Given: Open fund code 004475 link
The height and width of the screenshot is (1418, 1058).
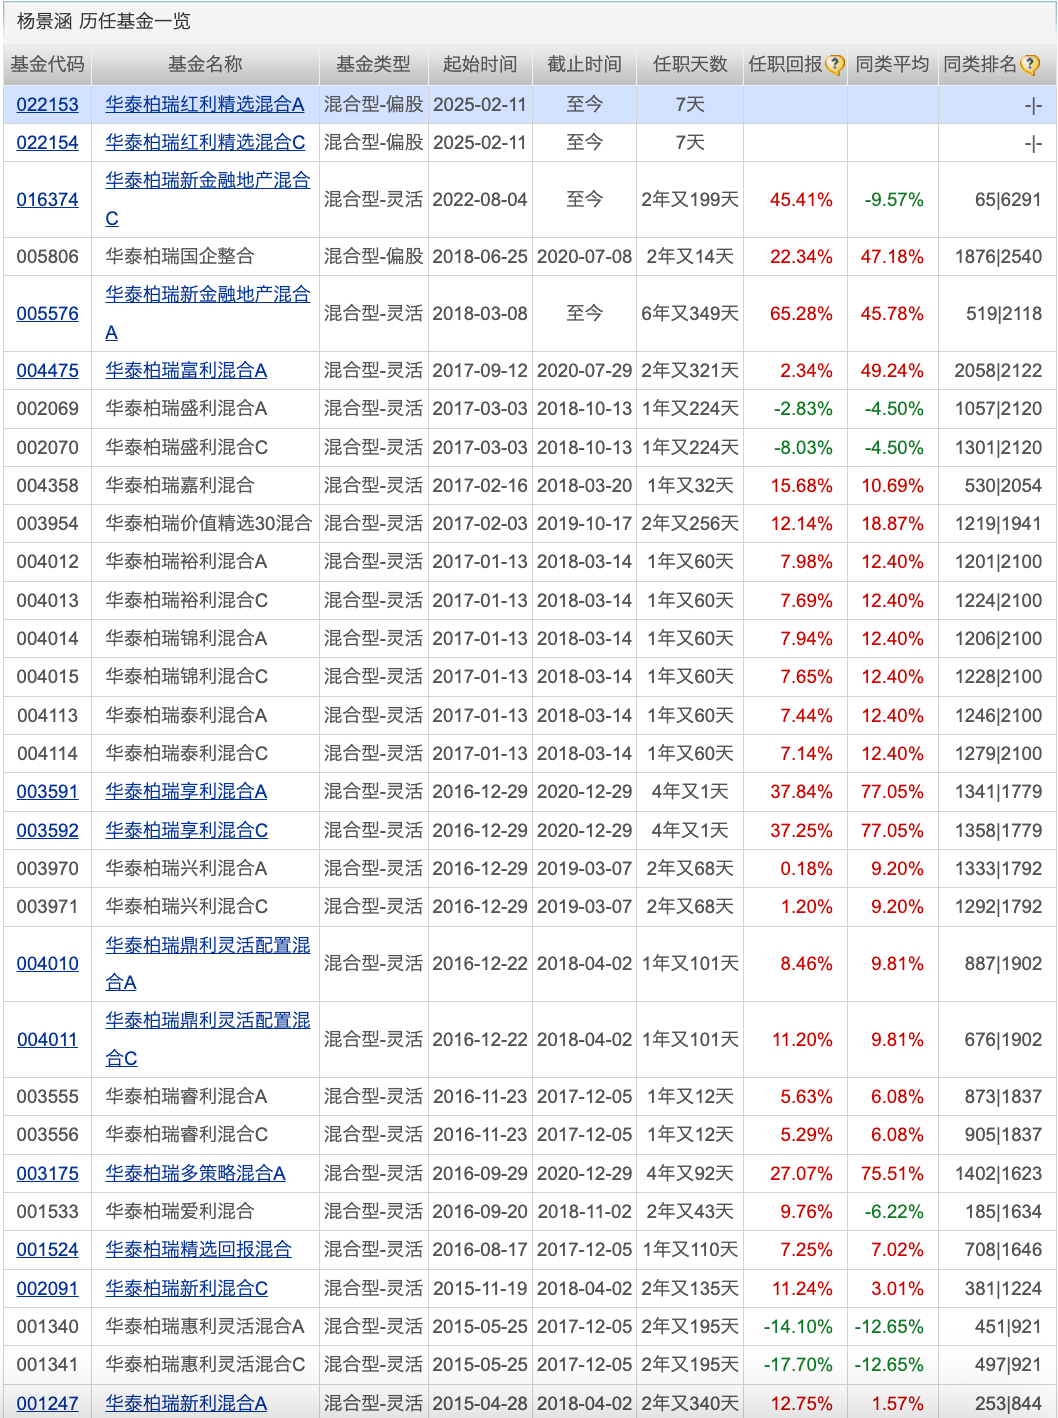Looking at the screenshot, I should tap(47, 370).
